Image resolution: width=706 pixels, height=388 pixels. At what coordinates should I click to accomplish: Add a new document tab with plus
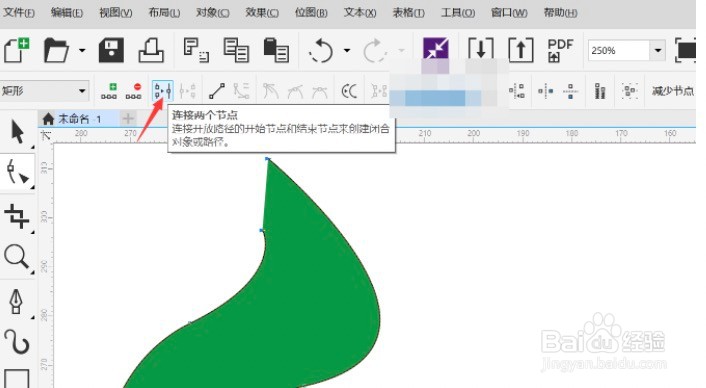tap(128, 119)
